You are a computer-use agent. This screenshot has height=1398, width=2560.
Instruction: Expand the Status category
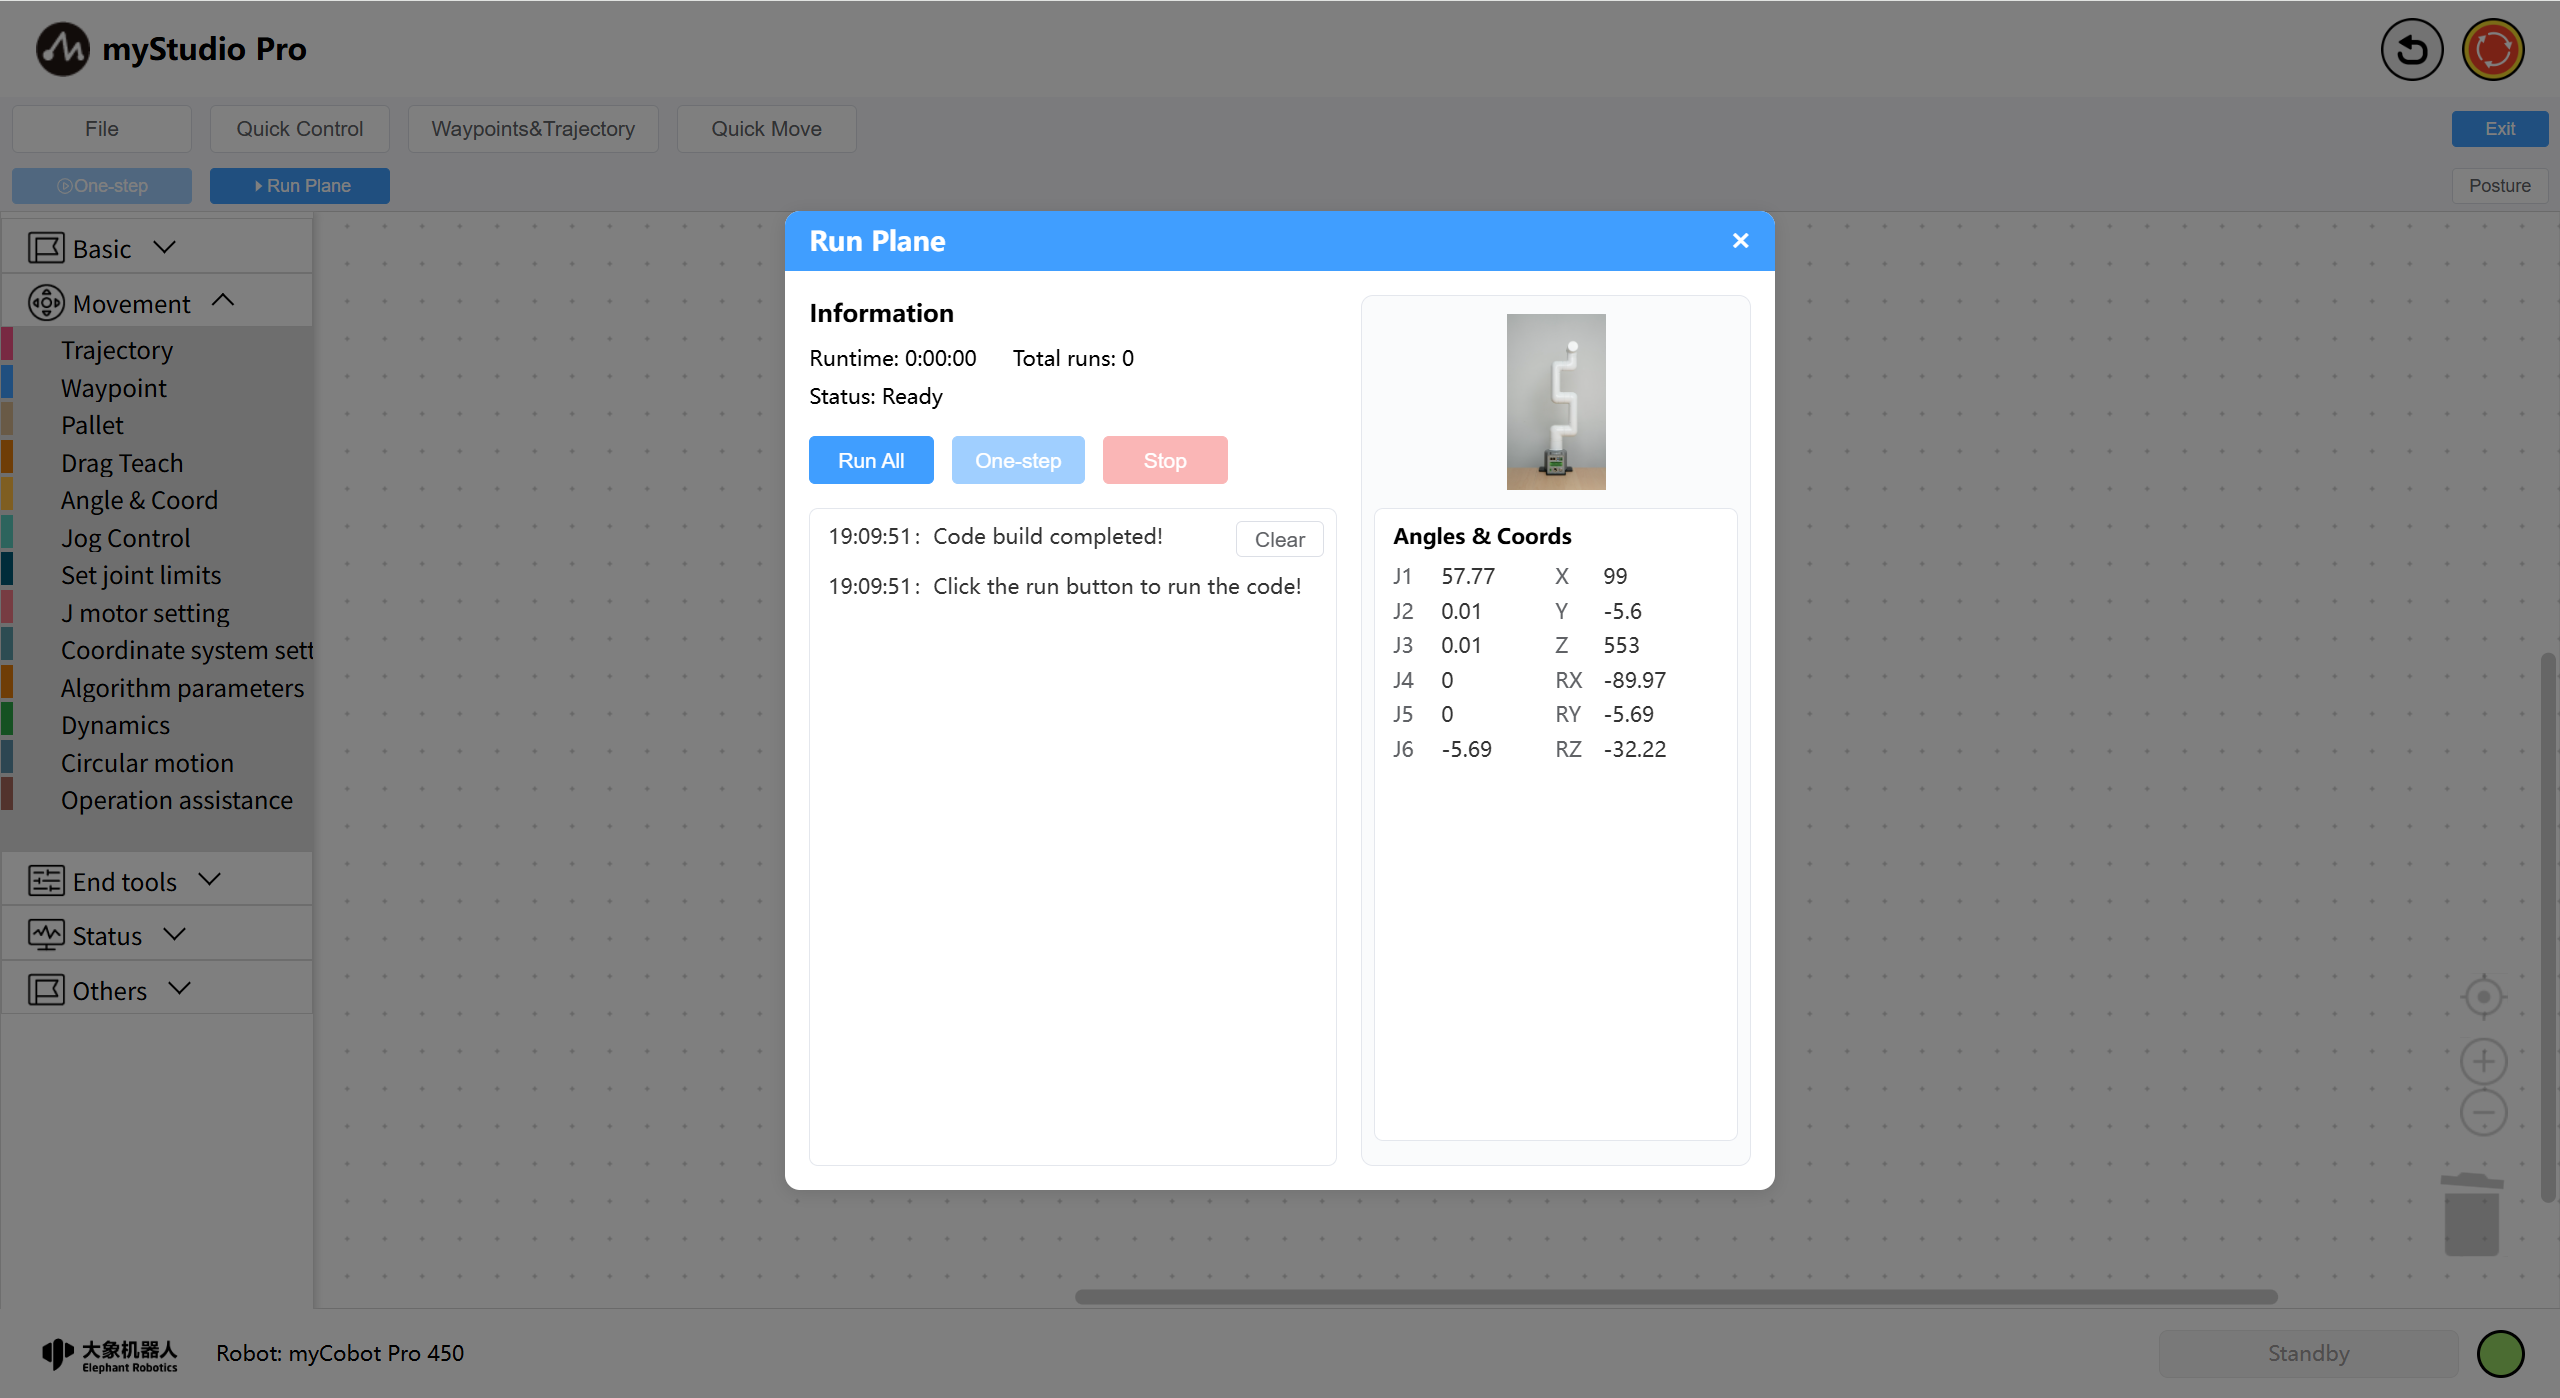107,935
